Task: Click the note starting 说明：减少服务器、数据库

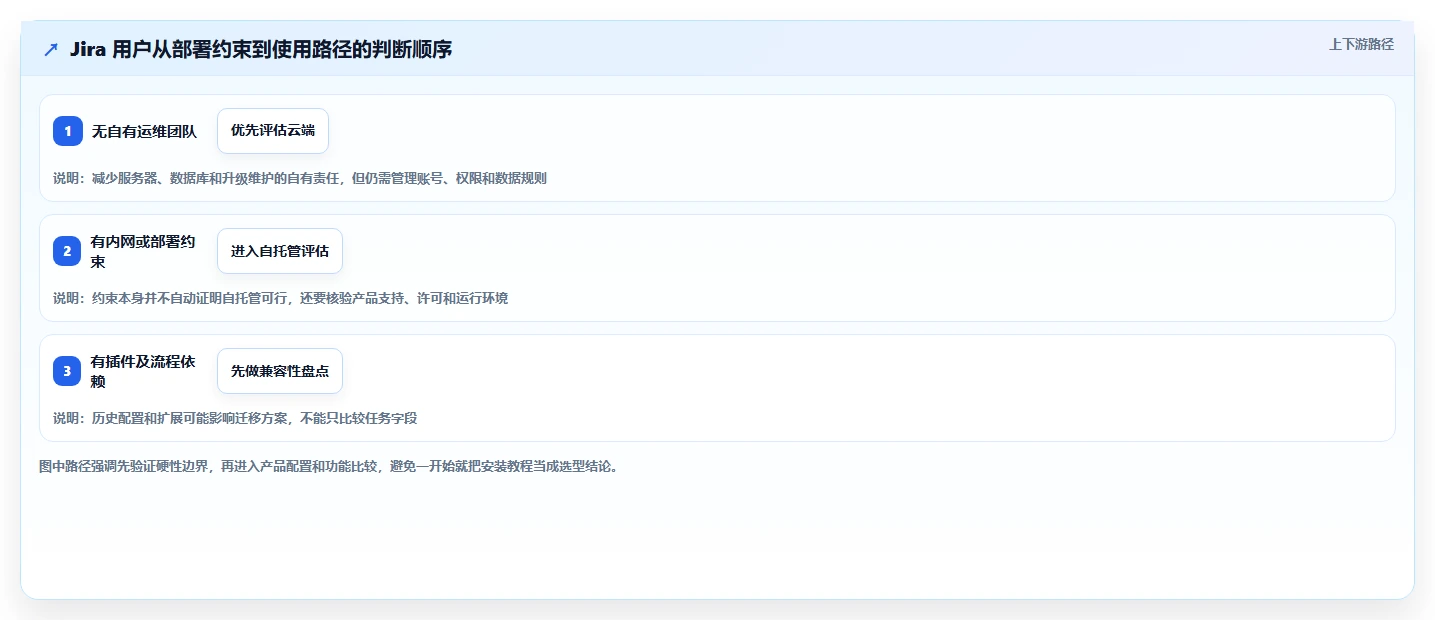Action: tap(300, 178)
